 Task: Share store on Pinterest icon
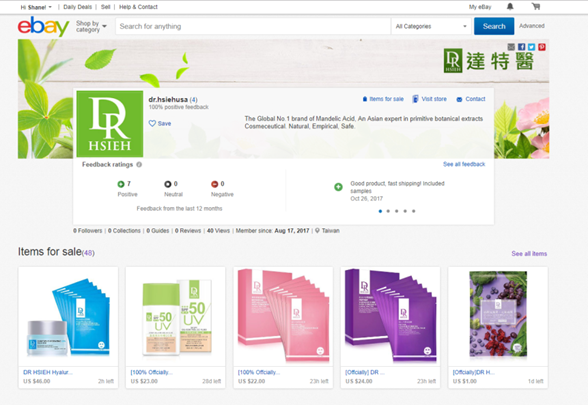point(542,47)
